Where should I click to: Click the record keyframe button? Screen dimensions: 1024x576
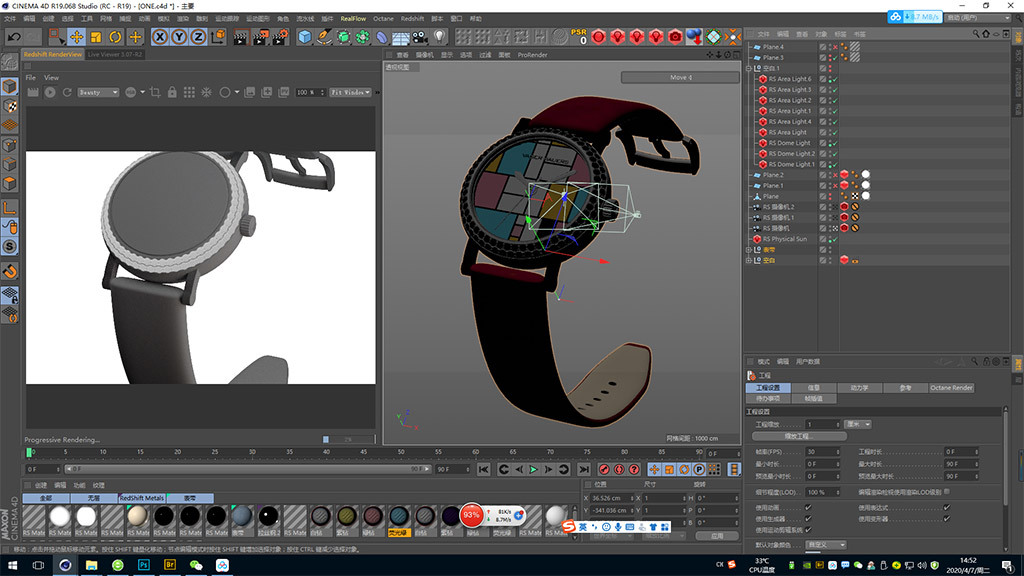[x=604, y=470]
